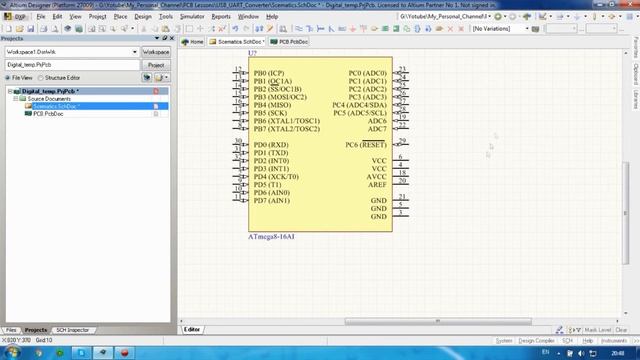Open the Place menu
Image resolution: width=640 pixels, height=360 pixels.
coord(120,17)
